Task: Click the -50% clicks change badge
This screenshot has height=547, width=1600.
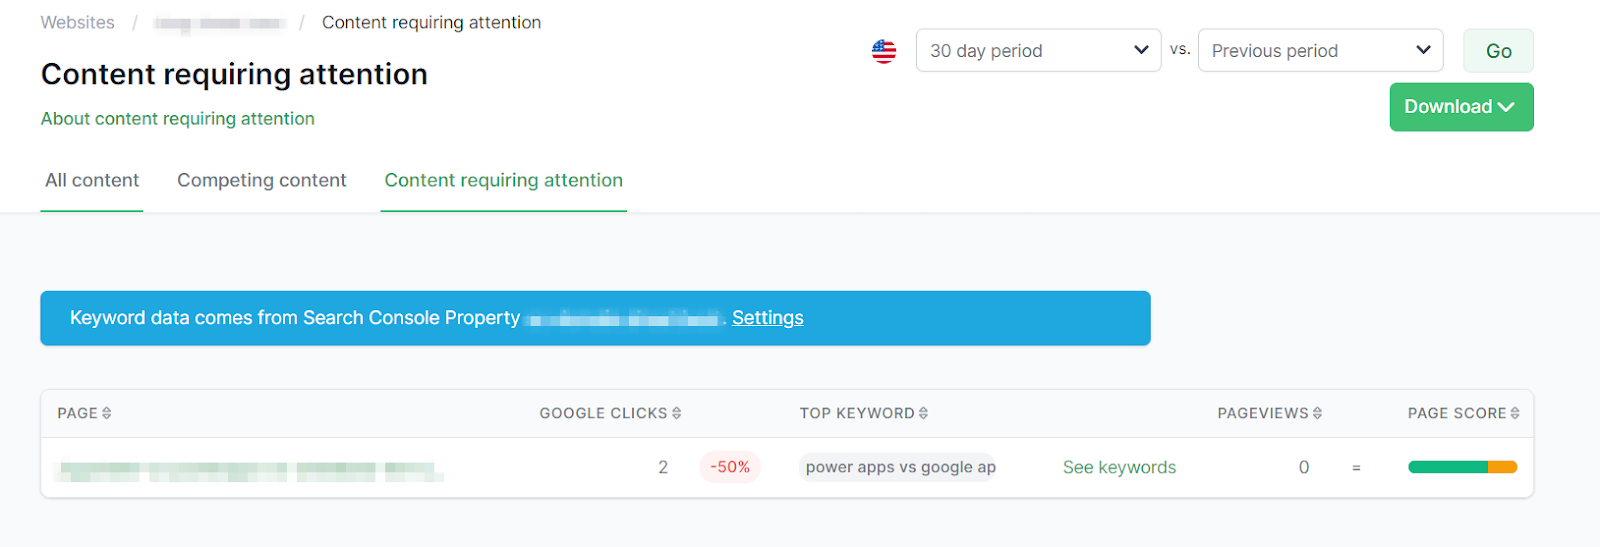Action: [730, 467]
